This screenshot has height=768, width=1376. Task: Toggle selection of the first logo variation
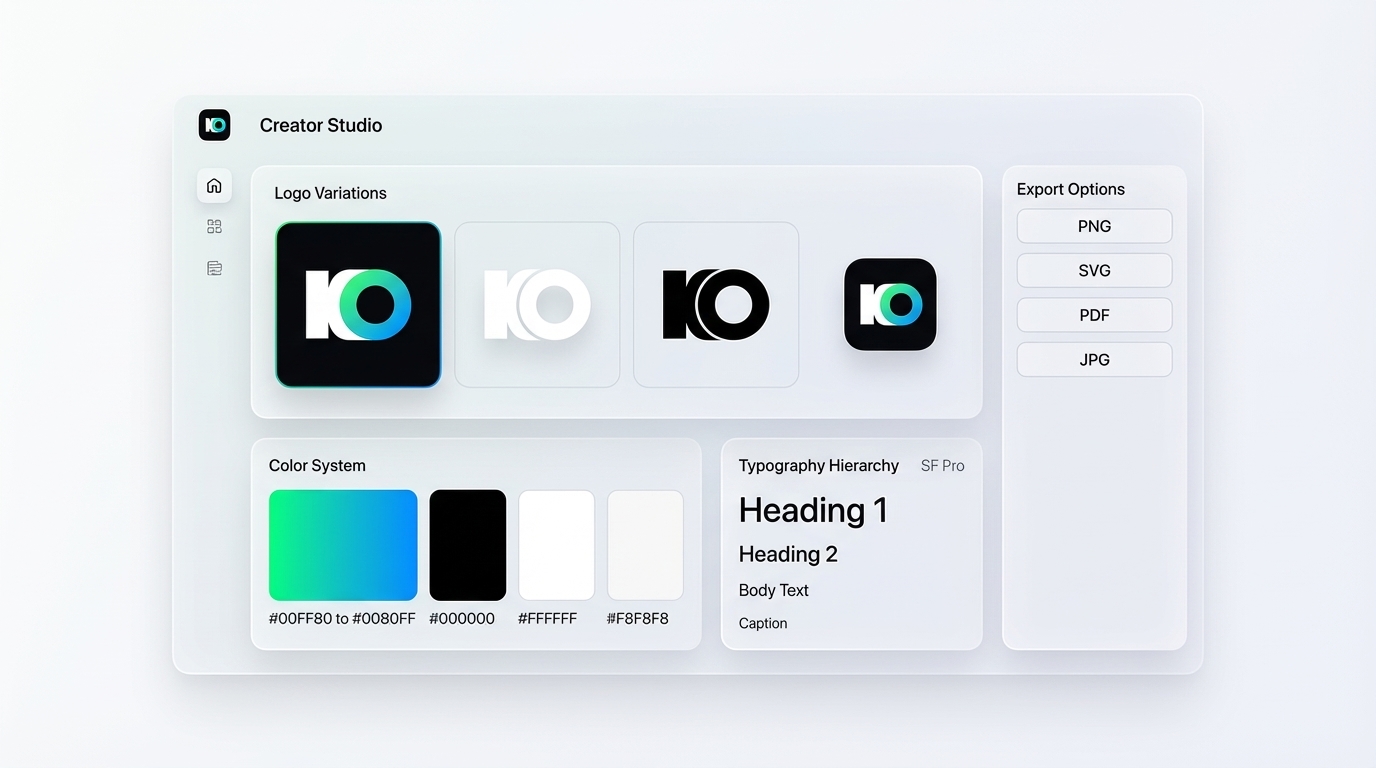coord(357,304)
